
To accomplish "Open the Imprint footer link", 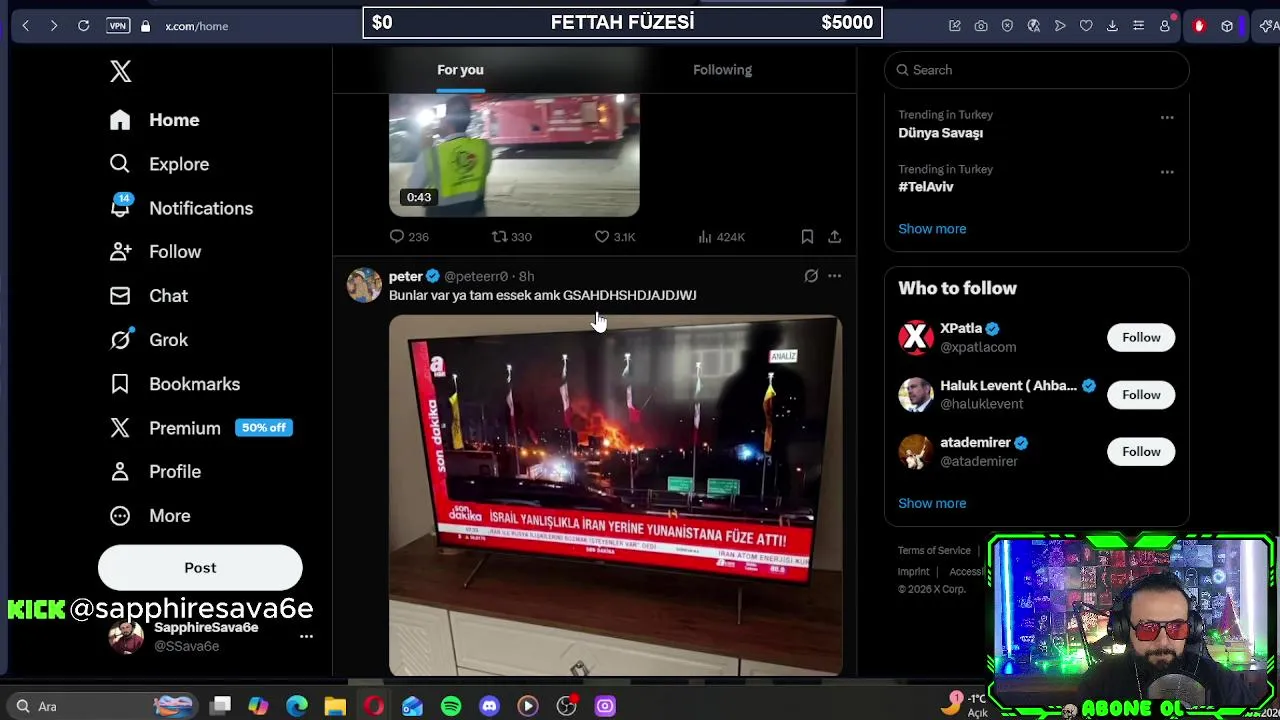I will (x=913, y=572).
